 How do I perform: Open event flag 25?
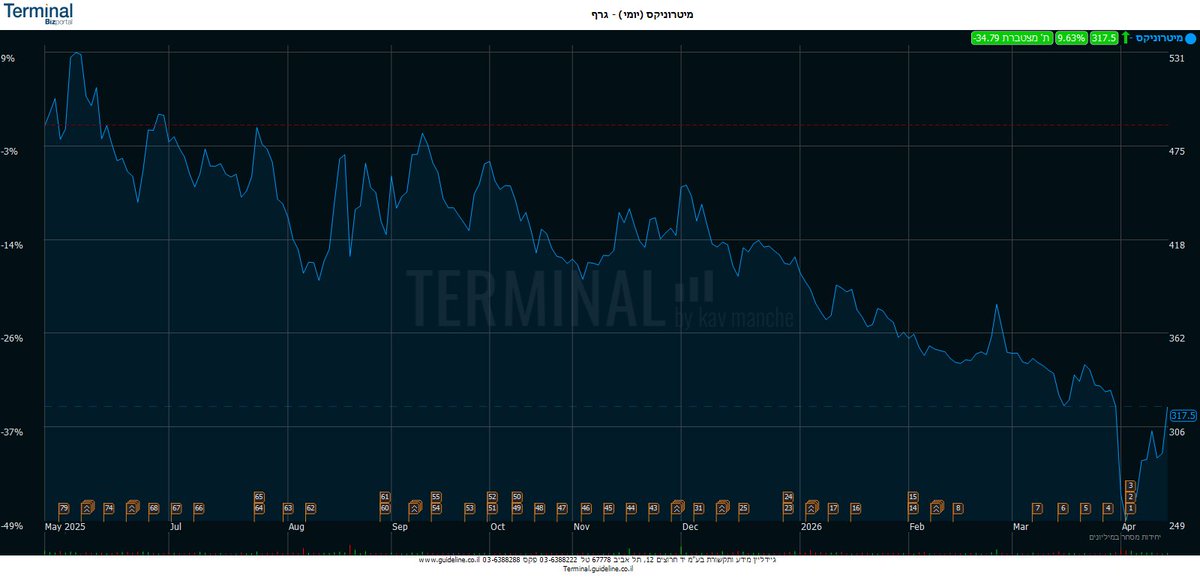(x=744, y=508)
